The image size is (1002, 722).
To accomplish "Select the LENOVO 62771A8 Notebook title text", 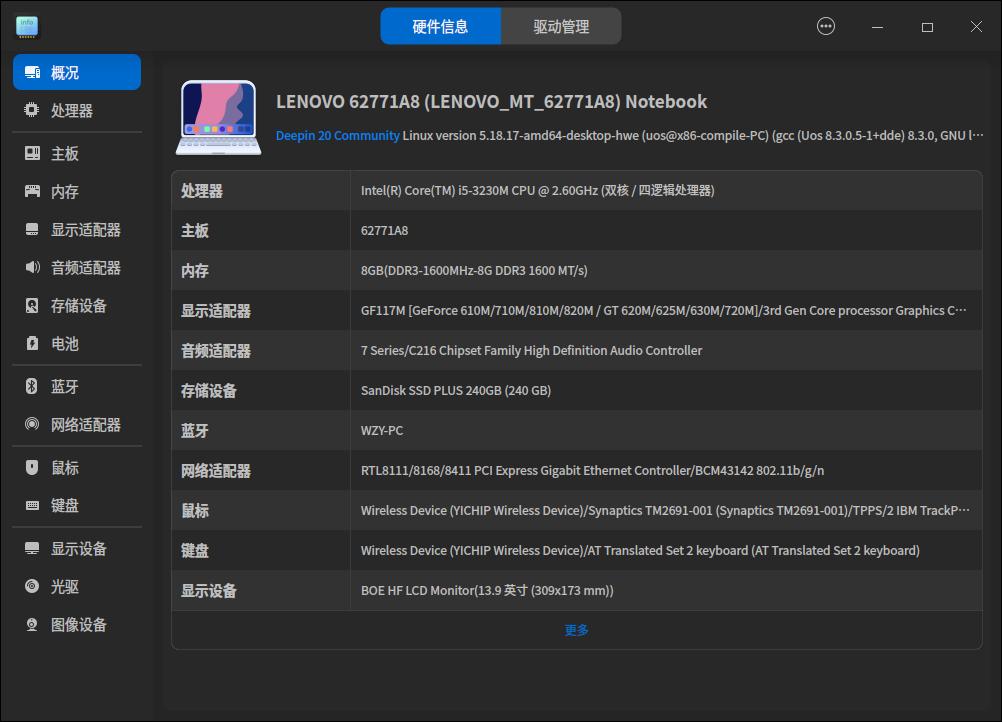I will (491, 102).
